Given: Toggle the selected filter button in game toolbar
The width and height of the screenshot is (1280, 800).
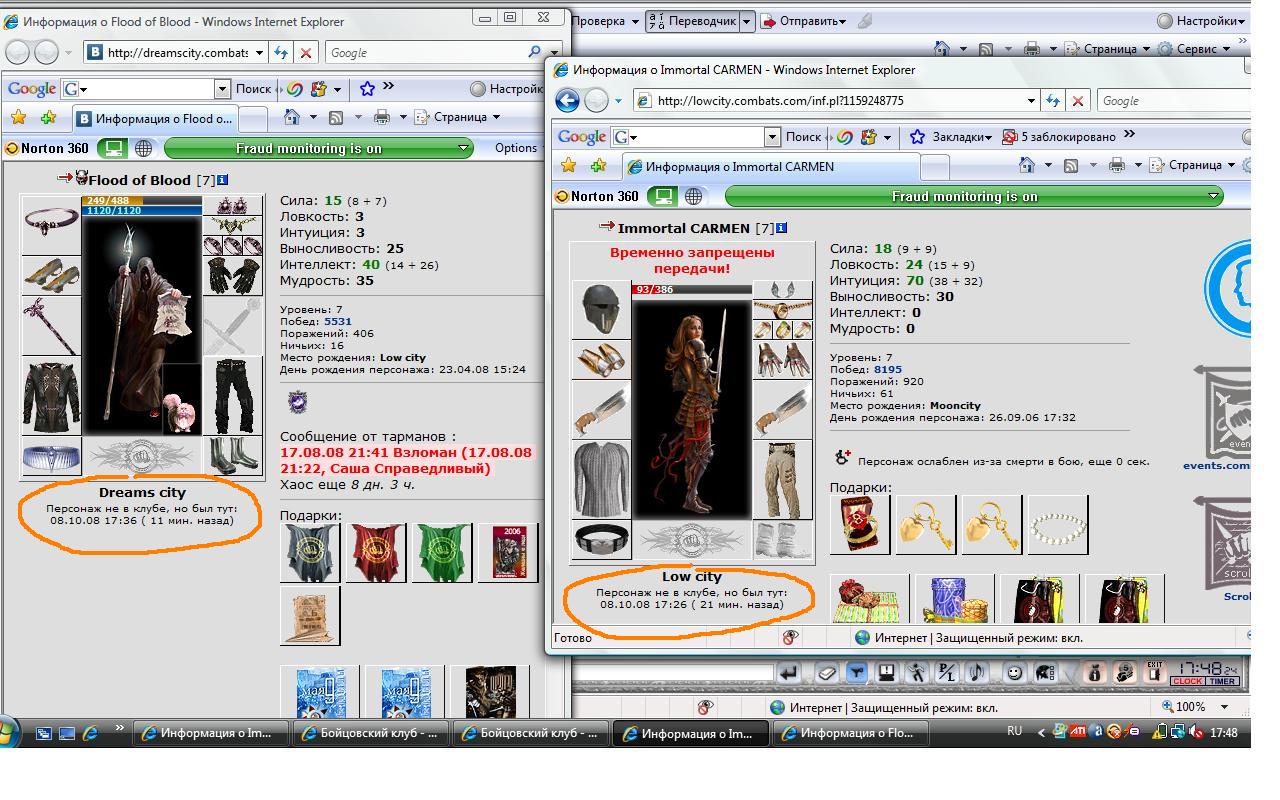Looking at the screenshot, I should pyautogui.click(x=856, y=673).
